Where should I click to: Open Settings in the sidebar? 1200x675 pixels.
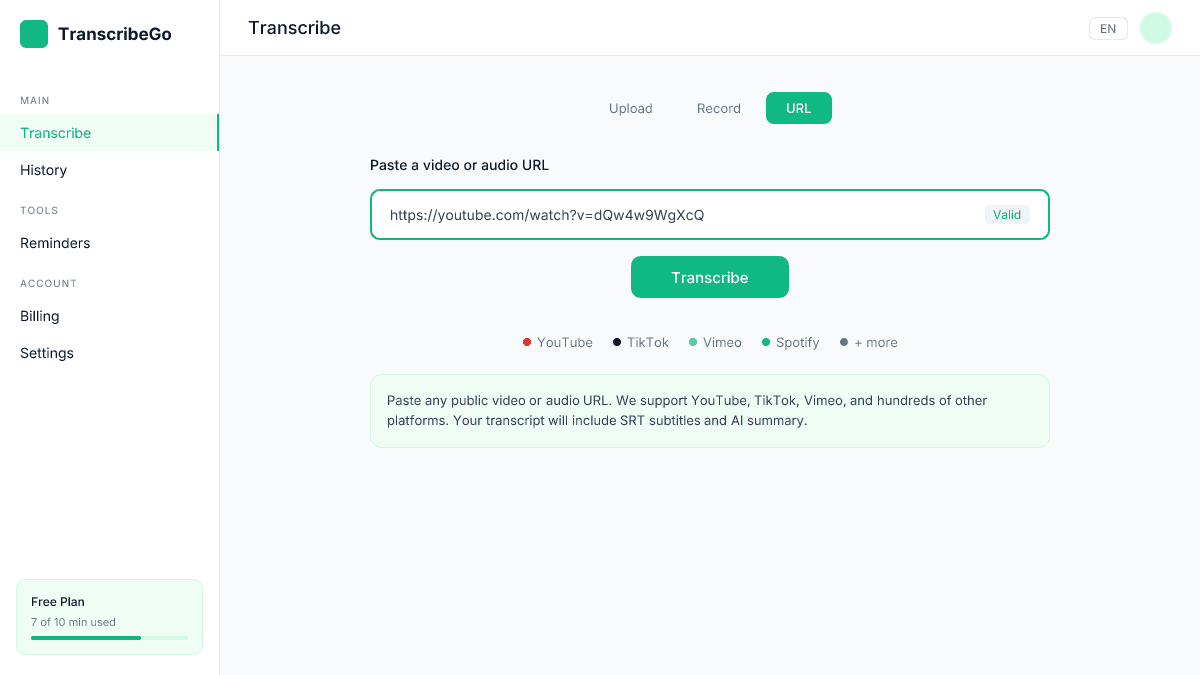pos(46,353)
